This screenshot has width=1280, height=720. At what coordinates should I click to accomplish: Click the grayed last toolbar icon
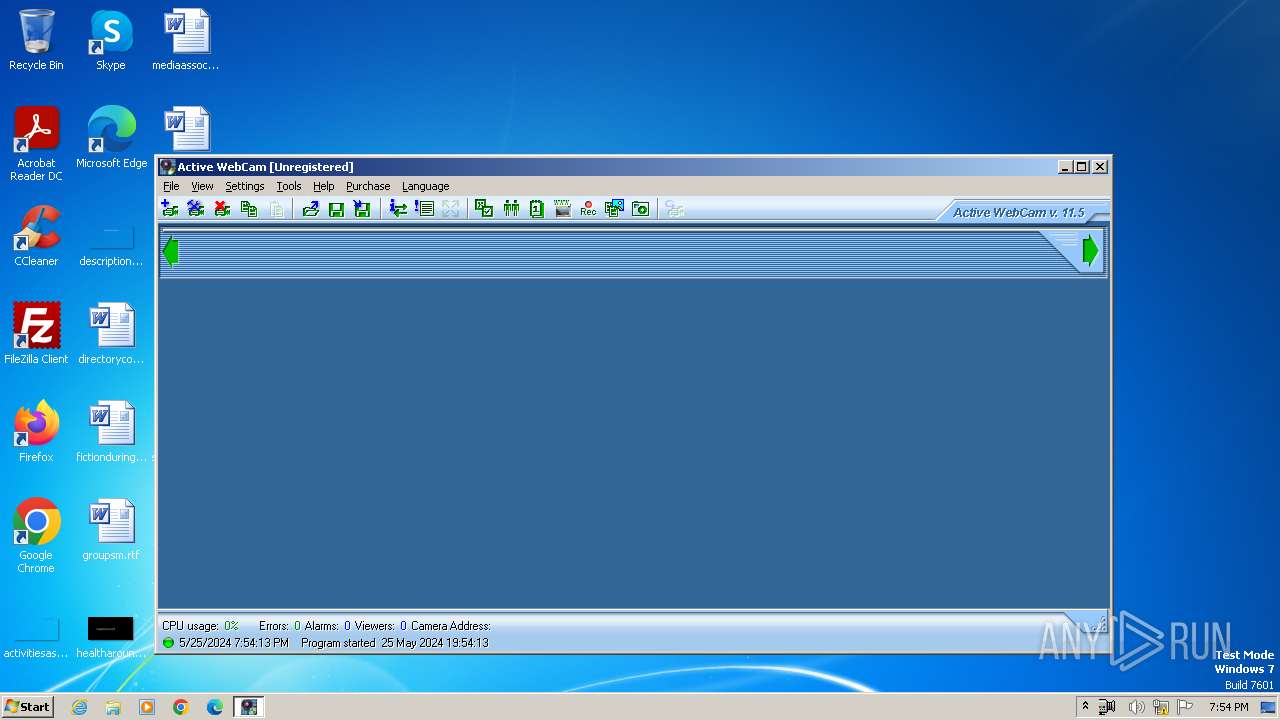pos(675,208)
